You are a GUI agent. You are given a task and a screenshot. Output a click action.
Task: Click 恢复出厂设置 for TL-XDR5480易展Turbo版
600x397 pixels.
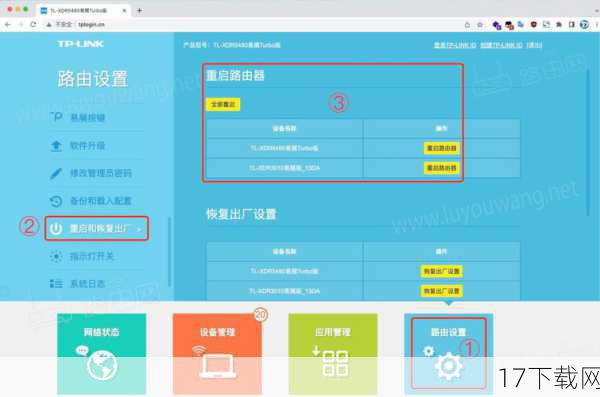[x=442, y=271]
